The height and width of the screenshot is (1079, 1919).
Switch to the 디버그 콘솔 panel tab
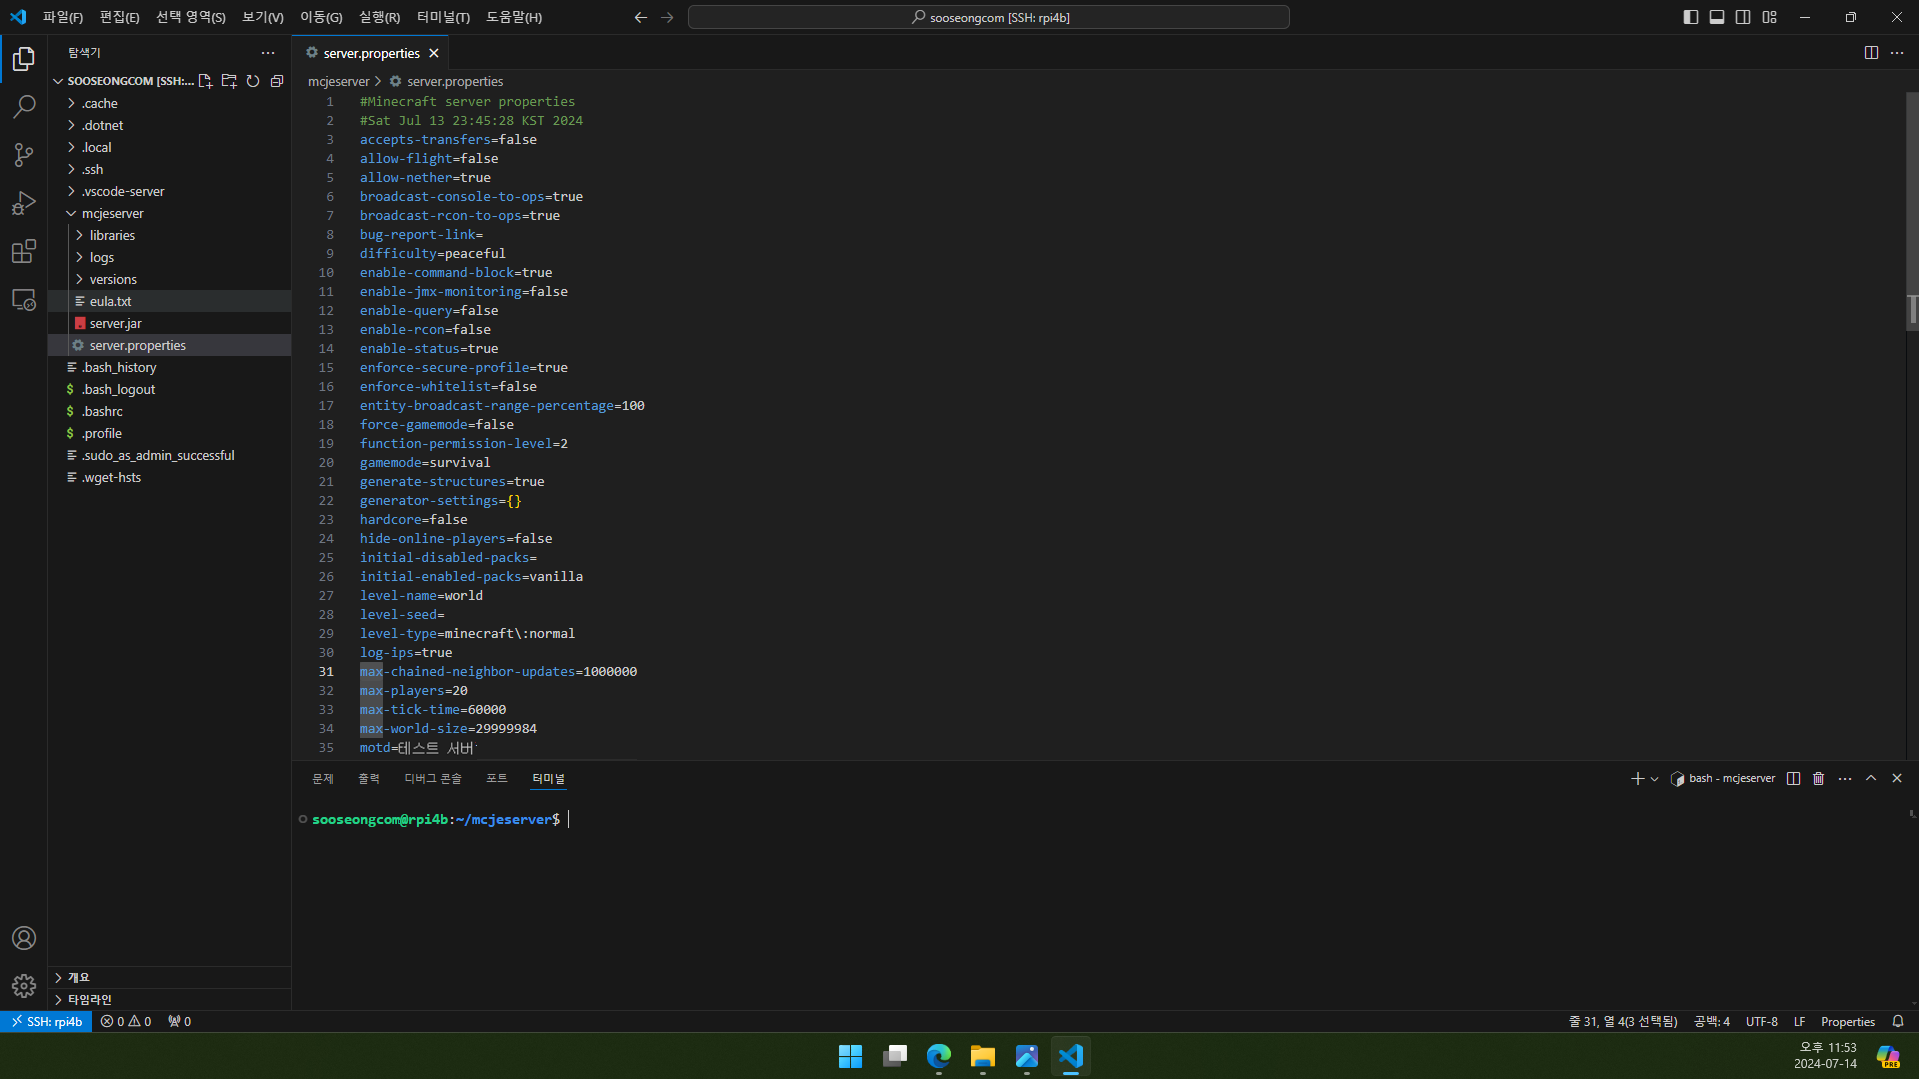pyautogui.click(x=433, y=778)
